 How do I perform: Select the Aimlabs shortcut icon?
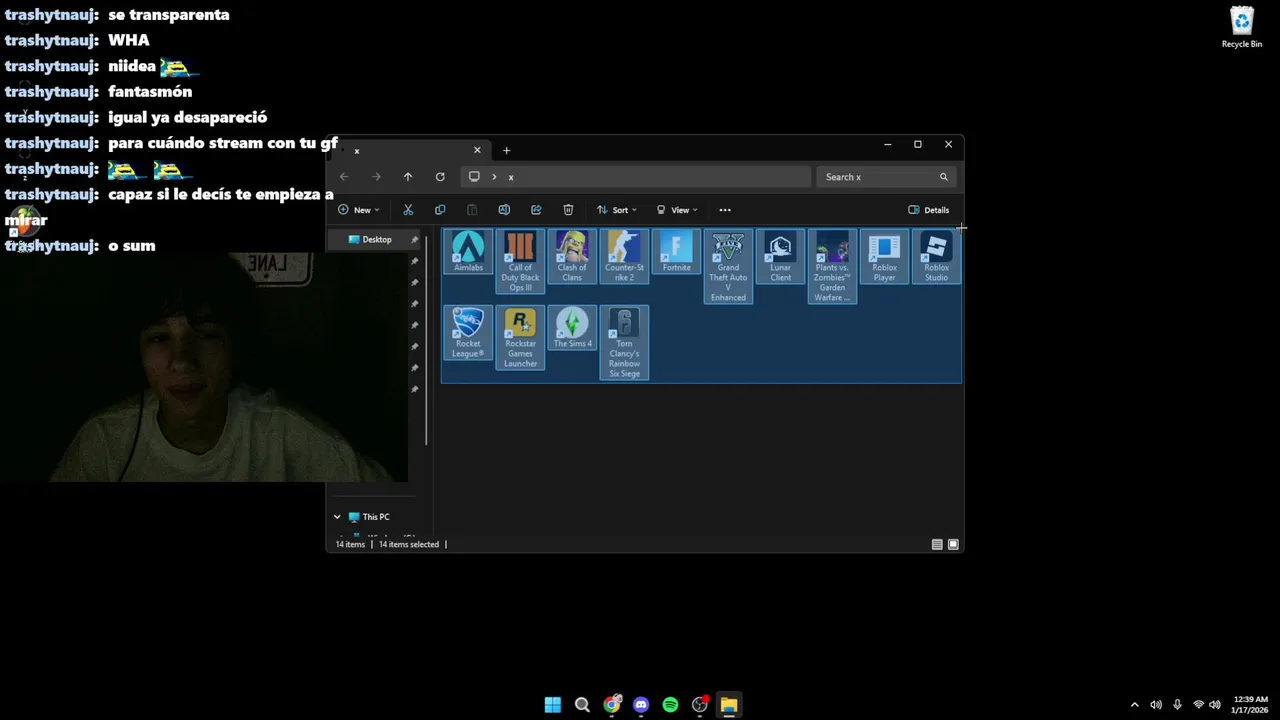point(468,252)
